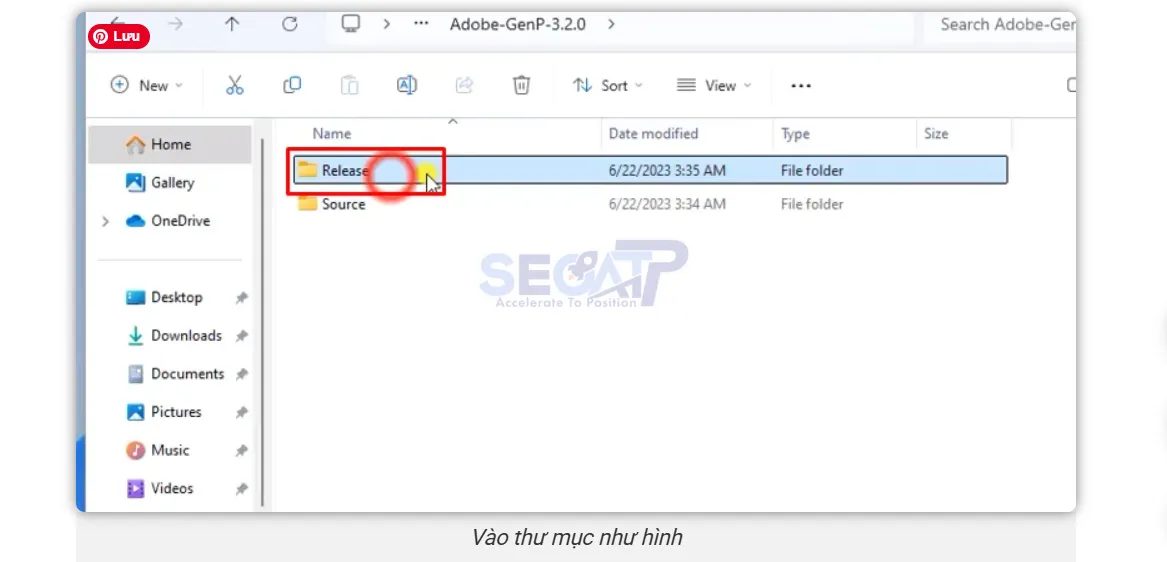Sort by the Date modified column header
Screen dimensions: 1167x562
click(653, 134)
